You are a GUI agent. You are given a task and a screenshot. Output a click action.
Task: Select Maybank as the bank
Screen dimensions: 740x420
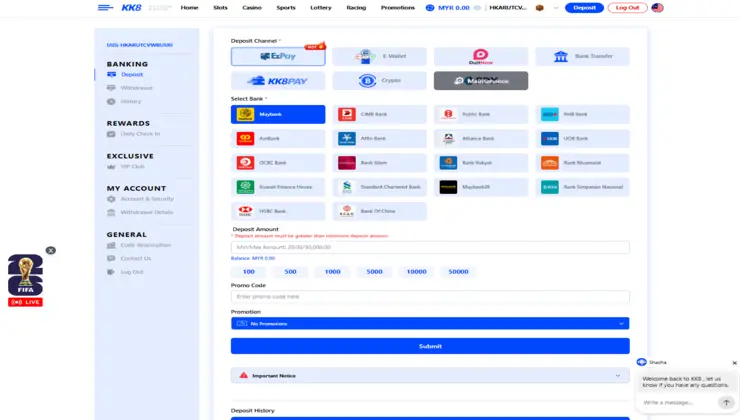pos(278,114)
